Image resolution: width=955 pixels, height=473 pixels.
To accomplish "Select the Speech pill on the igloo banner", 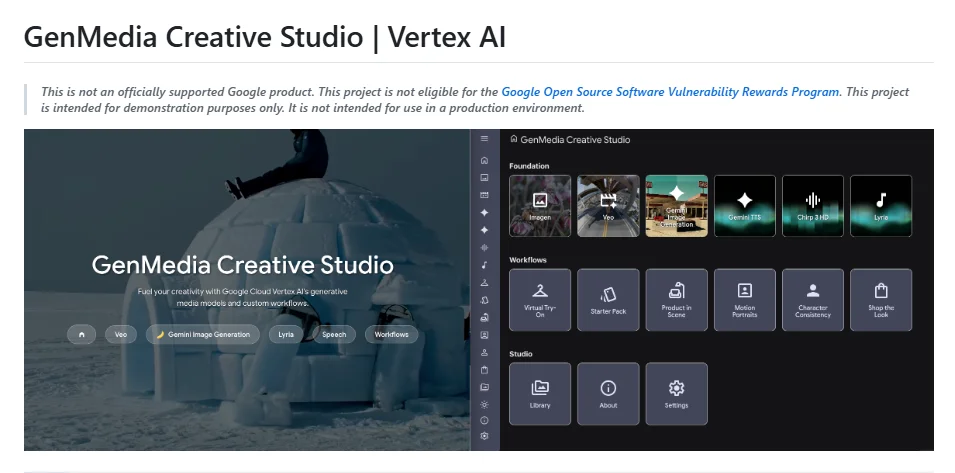I will pos(334,334).
